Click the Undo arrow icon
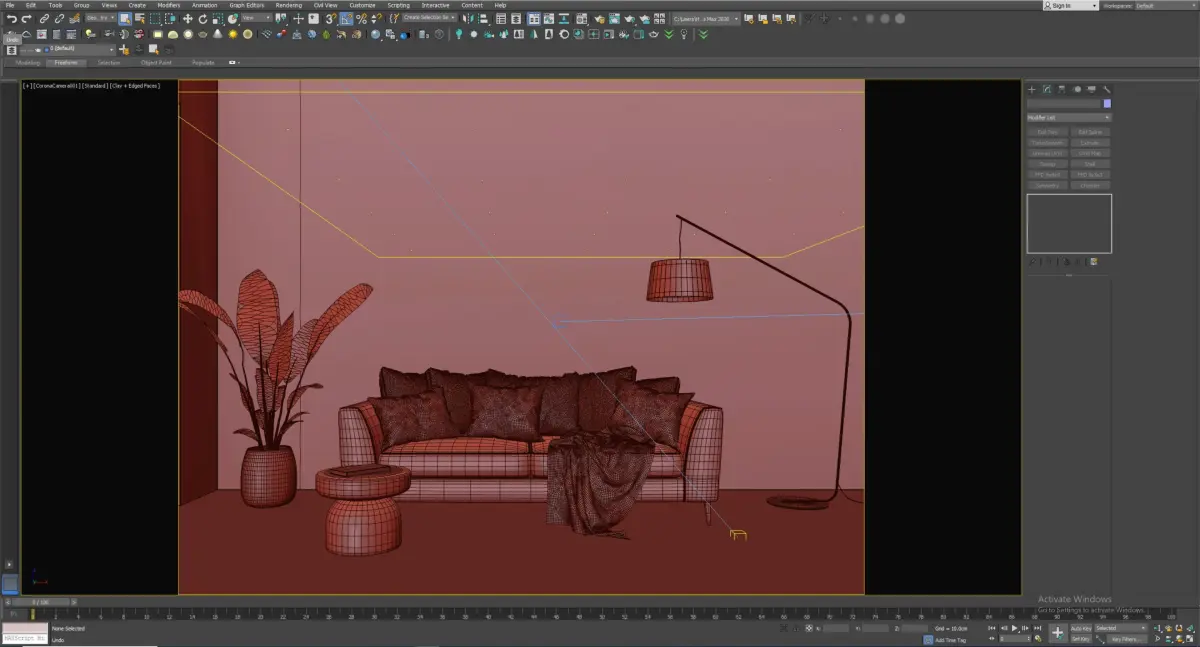 point(11,18)
